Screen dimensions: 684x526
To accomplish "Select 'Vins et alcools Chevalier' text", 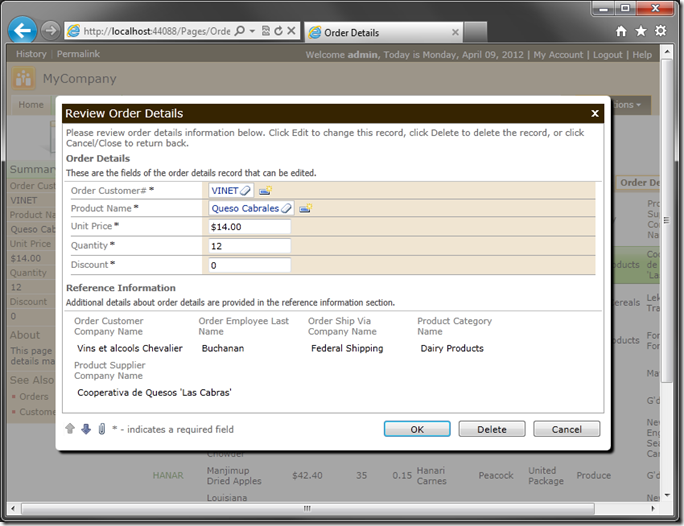I will 130,348.
